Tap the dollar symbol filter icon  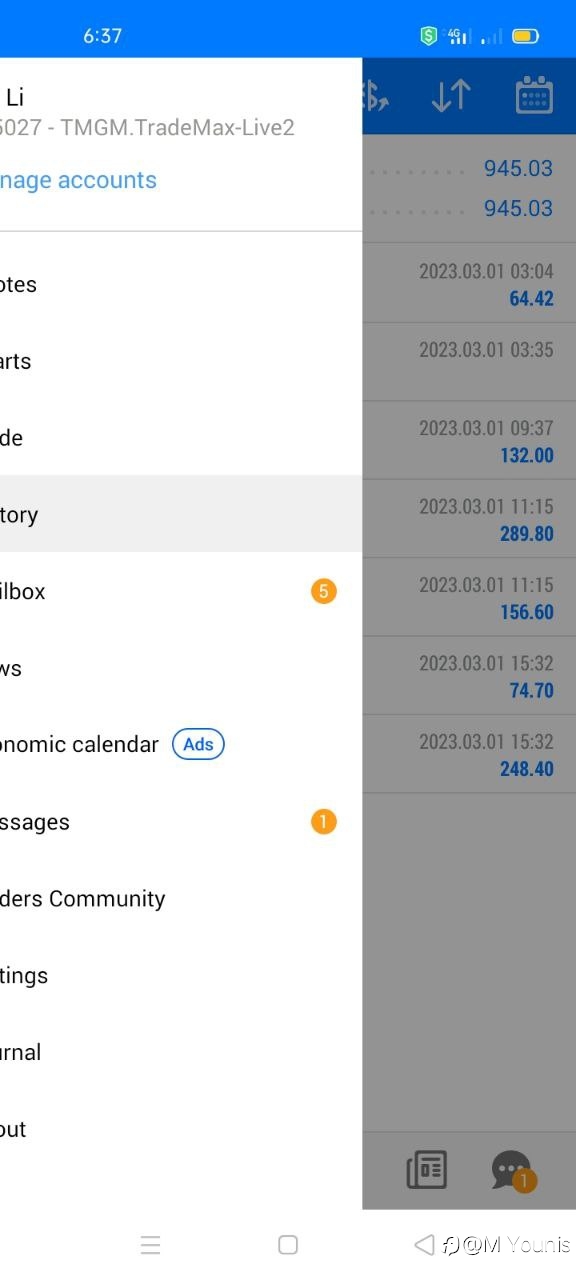[x=375, y=95]
